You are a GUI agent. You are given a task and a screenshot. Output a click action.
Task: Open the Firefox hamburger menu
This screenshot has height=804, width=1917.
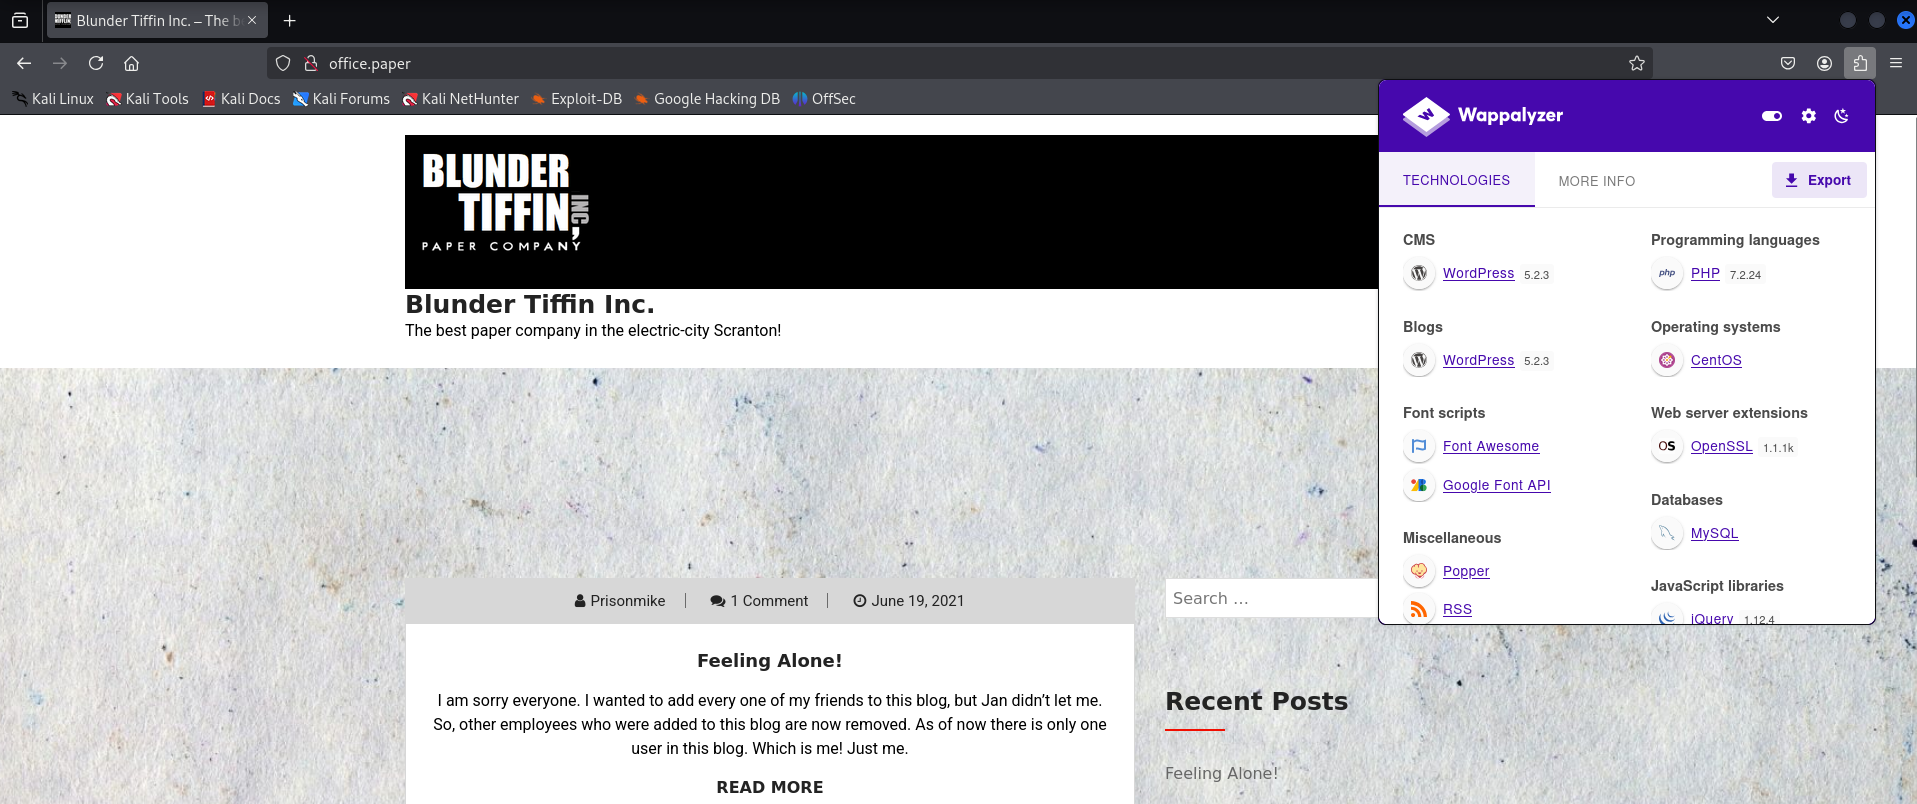[x=1896, y=63]
